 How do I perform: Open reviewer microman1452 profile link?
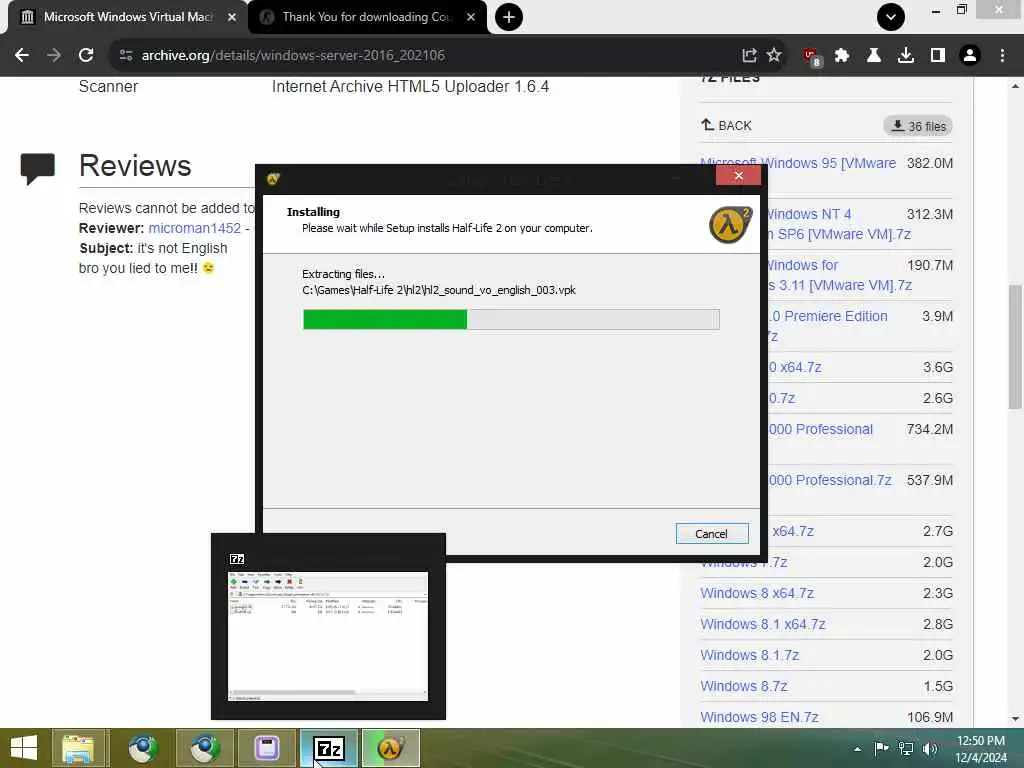195,228
